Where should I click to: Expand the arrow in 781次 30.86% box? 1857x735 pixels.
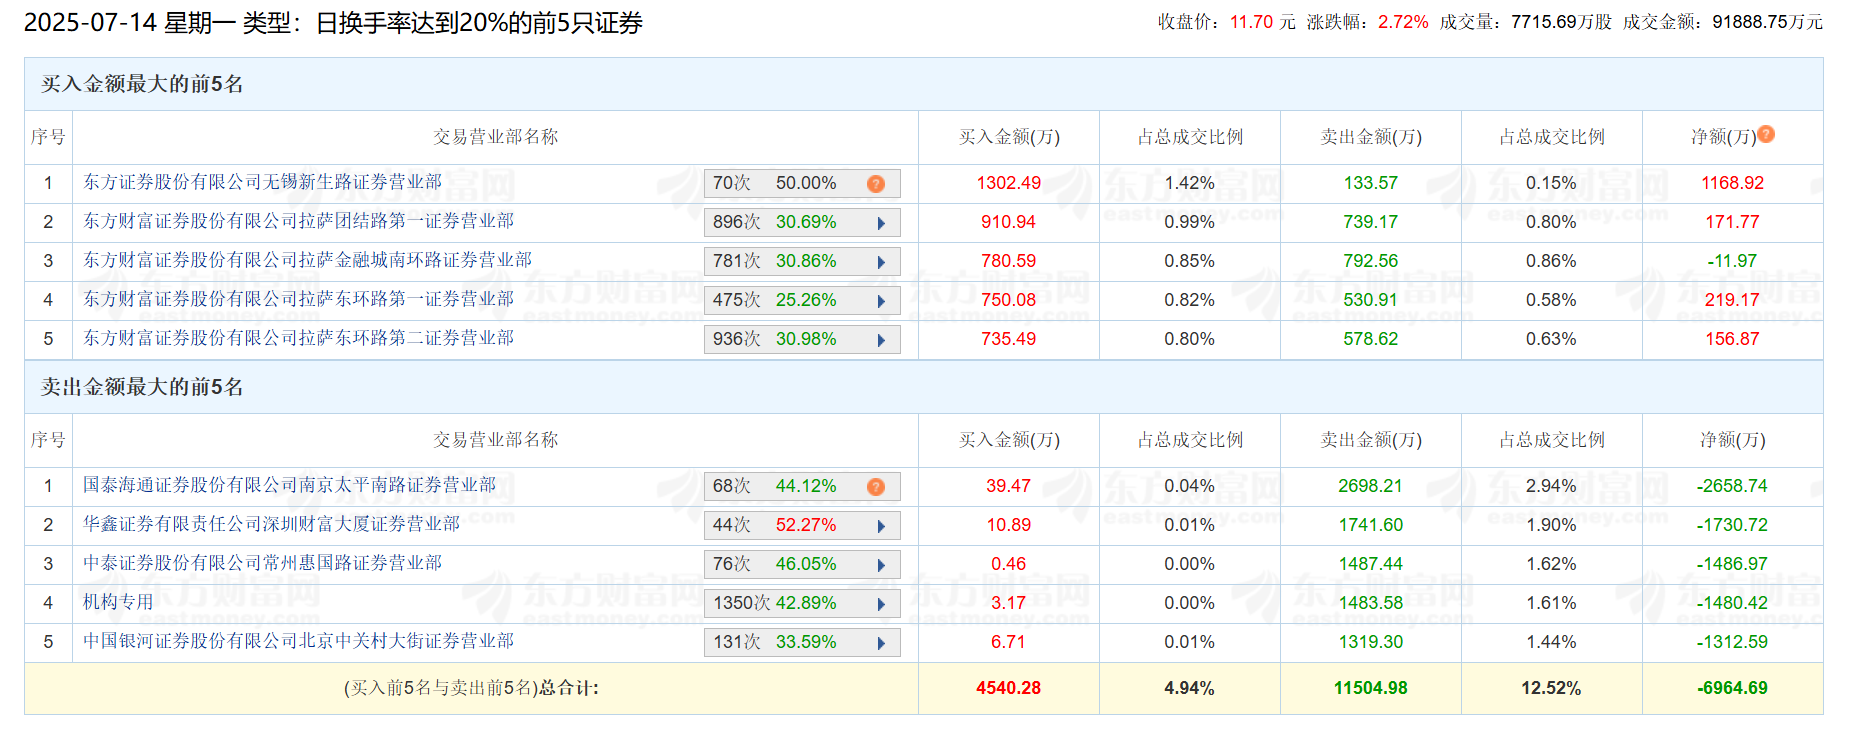click(881, 262)
